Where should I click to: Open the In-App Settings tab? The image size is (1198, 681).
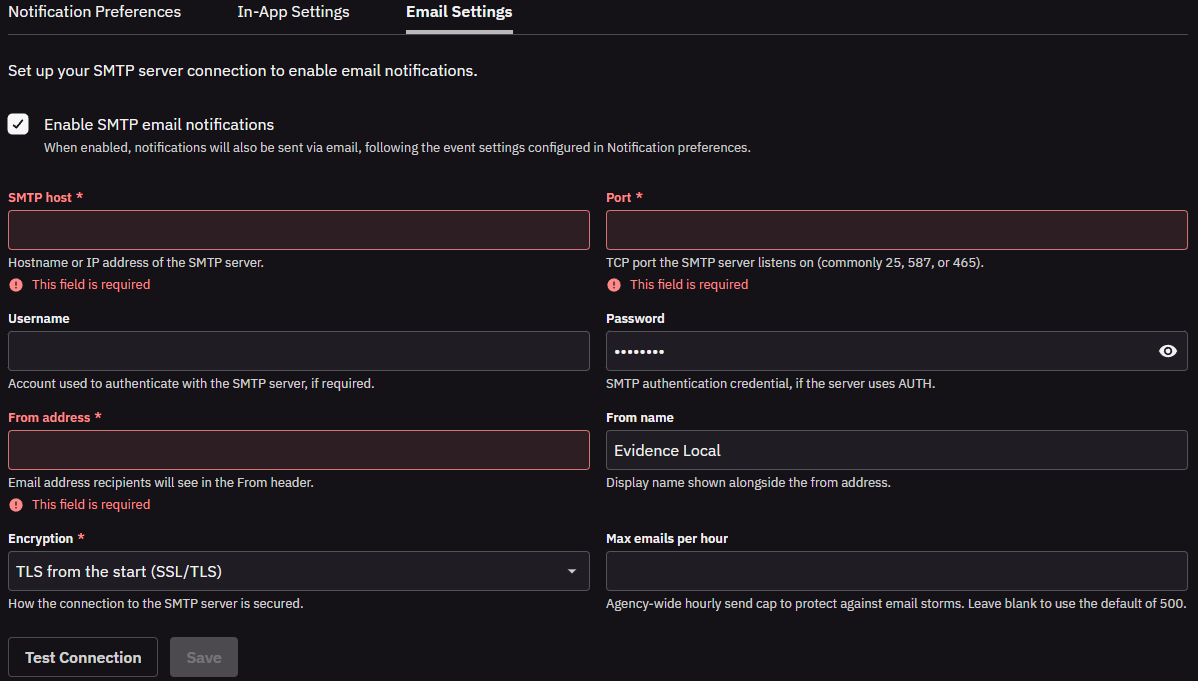(293, 12)
